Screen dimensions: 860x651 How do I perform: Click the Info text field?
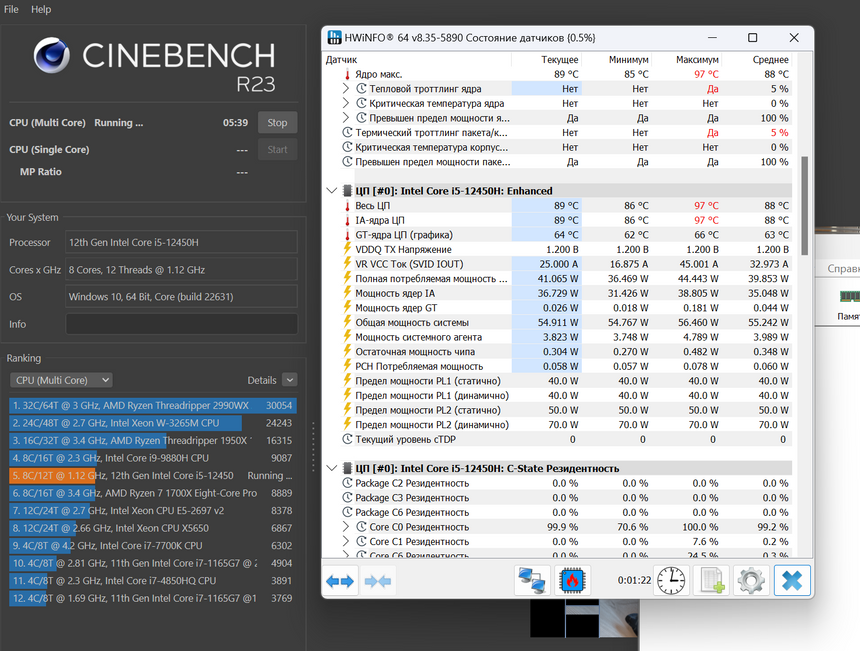point(181,324)
